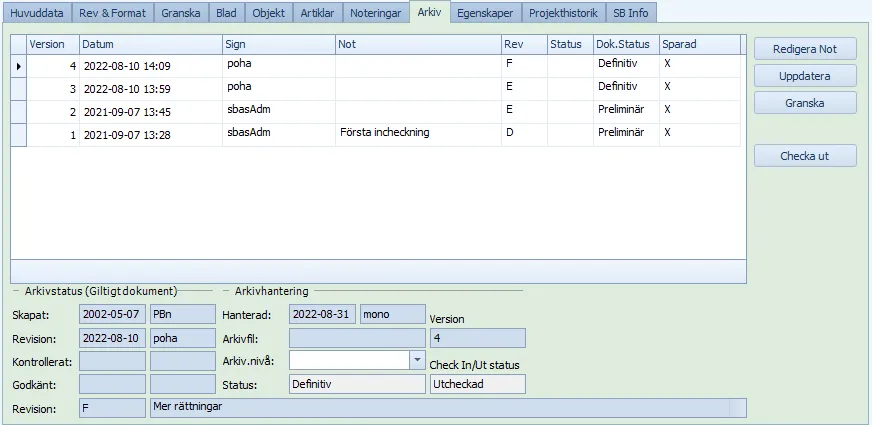Select the row indicator arrow for version 4
This screenshot has height=425, width=872.
(x=19, y=66)
